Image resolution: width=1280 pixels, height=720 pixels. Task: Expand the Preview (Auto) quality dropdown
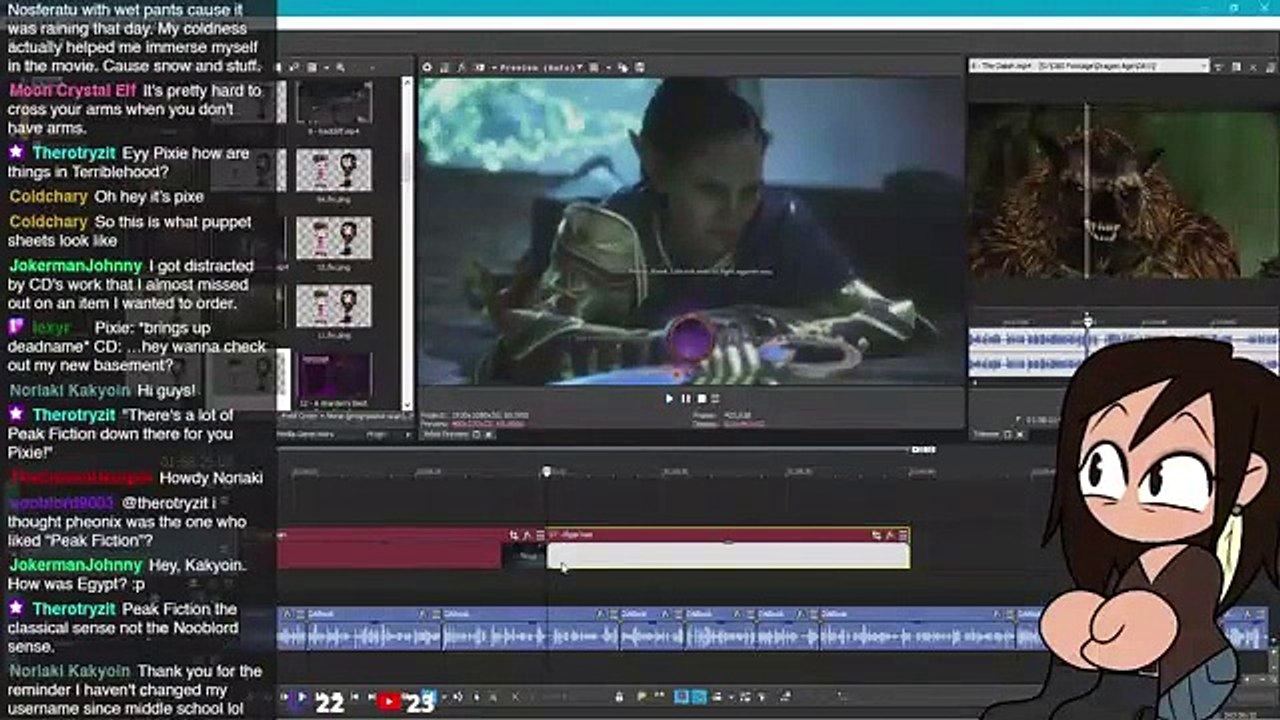537,67
